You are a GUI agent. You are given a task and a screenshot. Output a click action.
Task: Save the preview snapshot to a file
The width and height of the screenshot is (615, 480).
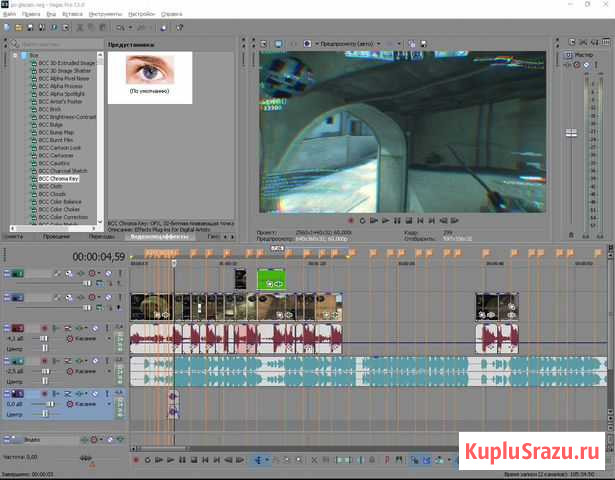(x=424, y=44)
